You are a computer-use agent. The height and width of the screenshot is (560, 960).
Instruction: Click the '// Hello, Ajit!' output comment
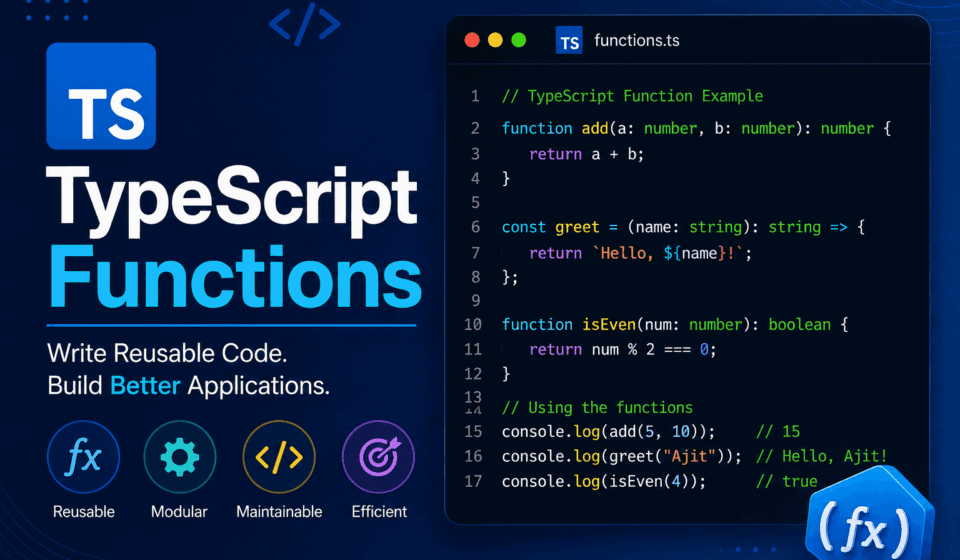click(822, 457)
